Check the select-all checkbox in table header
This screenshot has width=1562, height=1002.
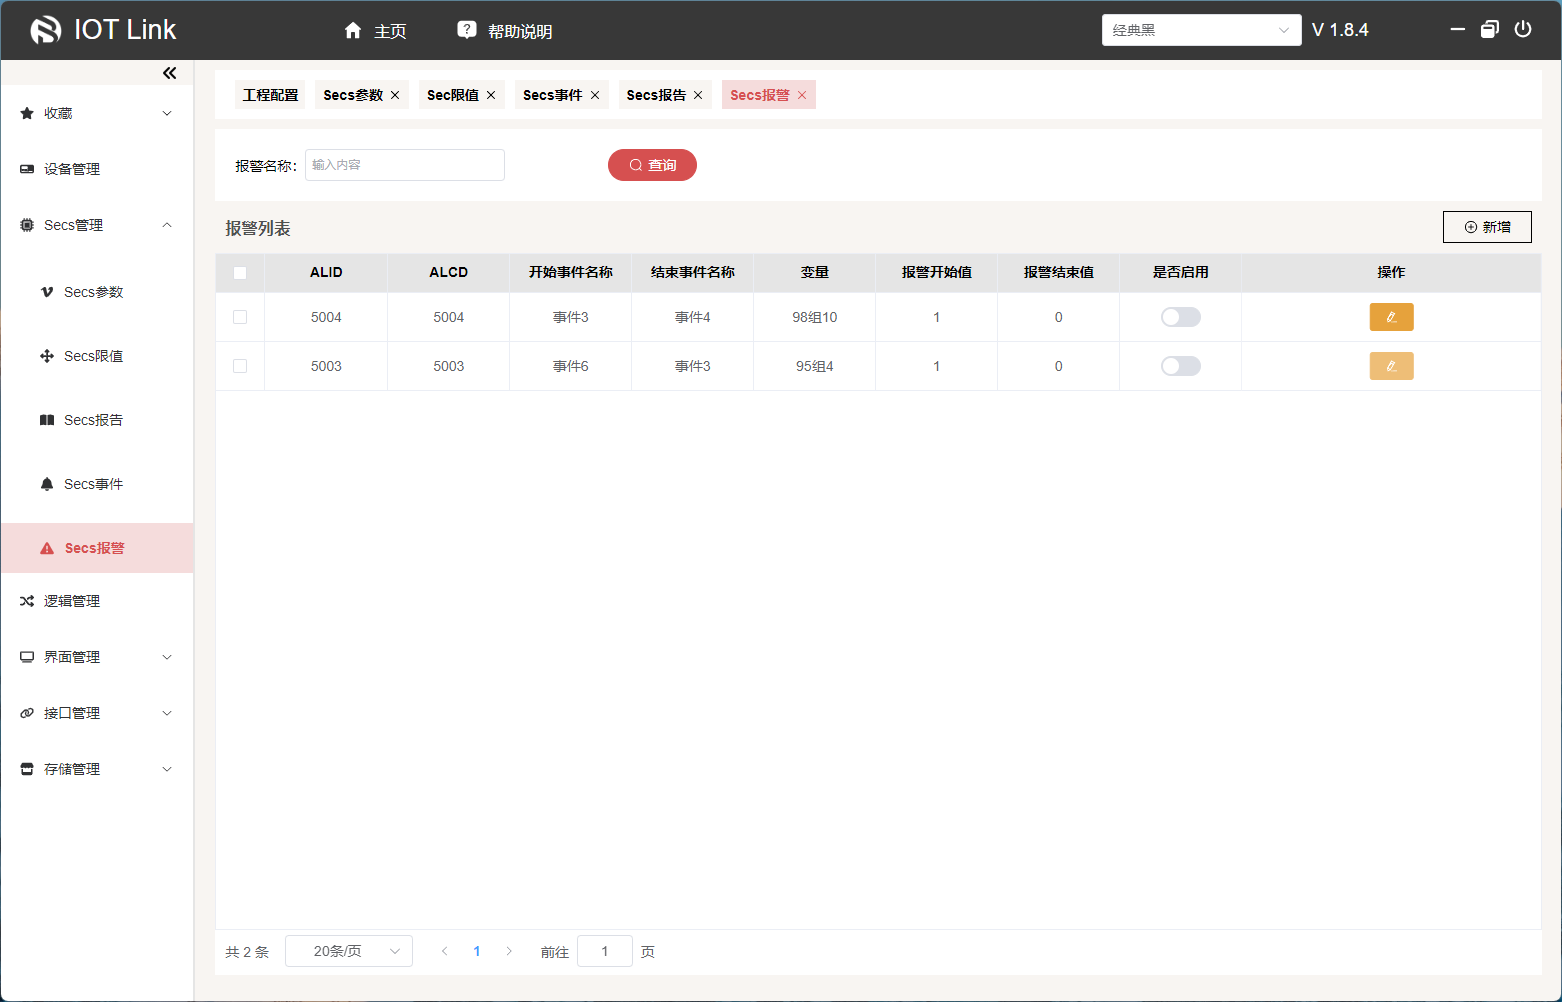pos(240,273)
